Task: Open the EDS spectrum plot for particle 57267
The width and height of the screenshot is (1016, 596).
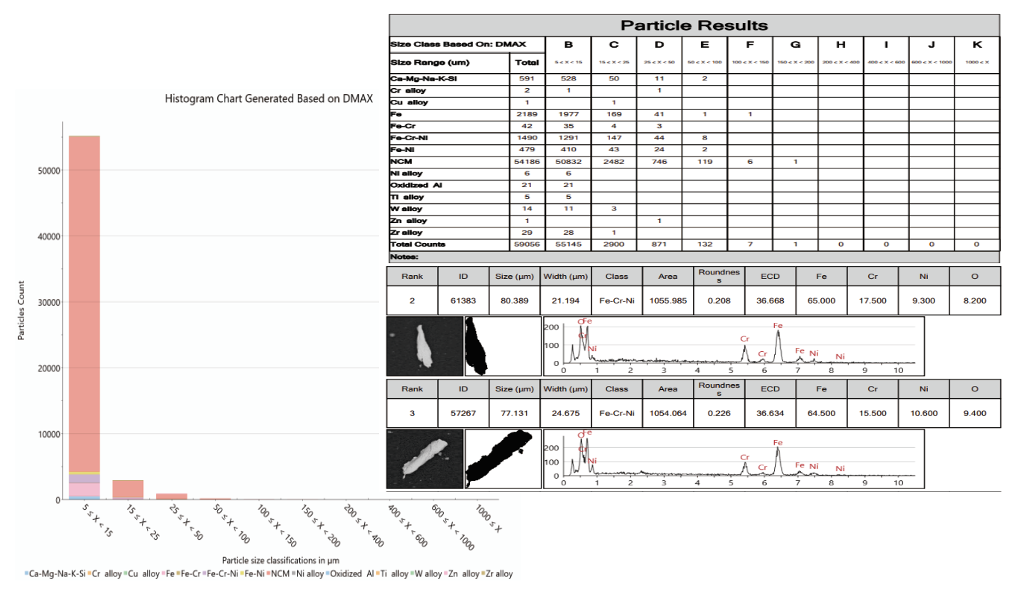Action: coord(733,459)
